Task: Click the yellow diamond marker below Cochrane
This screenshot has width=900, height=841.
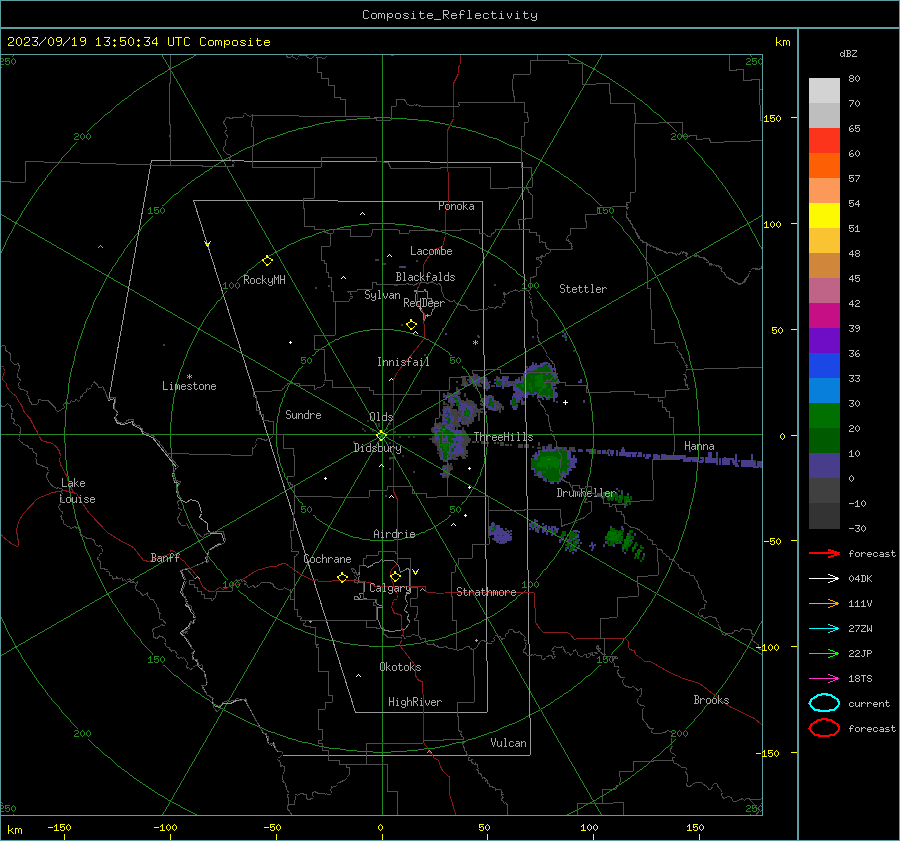Action: (x=342, y=578)
